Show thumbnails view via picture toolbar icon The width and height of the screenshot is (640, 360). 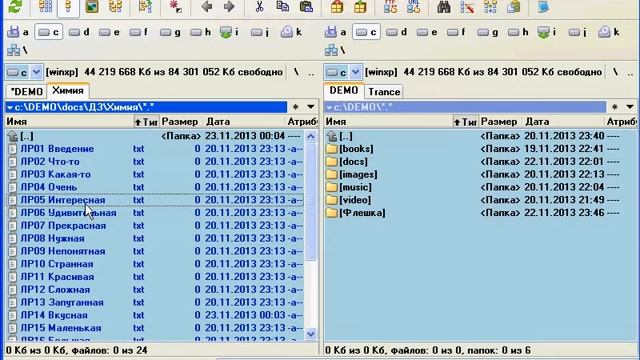pos(92,7)
